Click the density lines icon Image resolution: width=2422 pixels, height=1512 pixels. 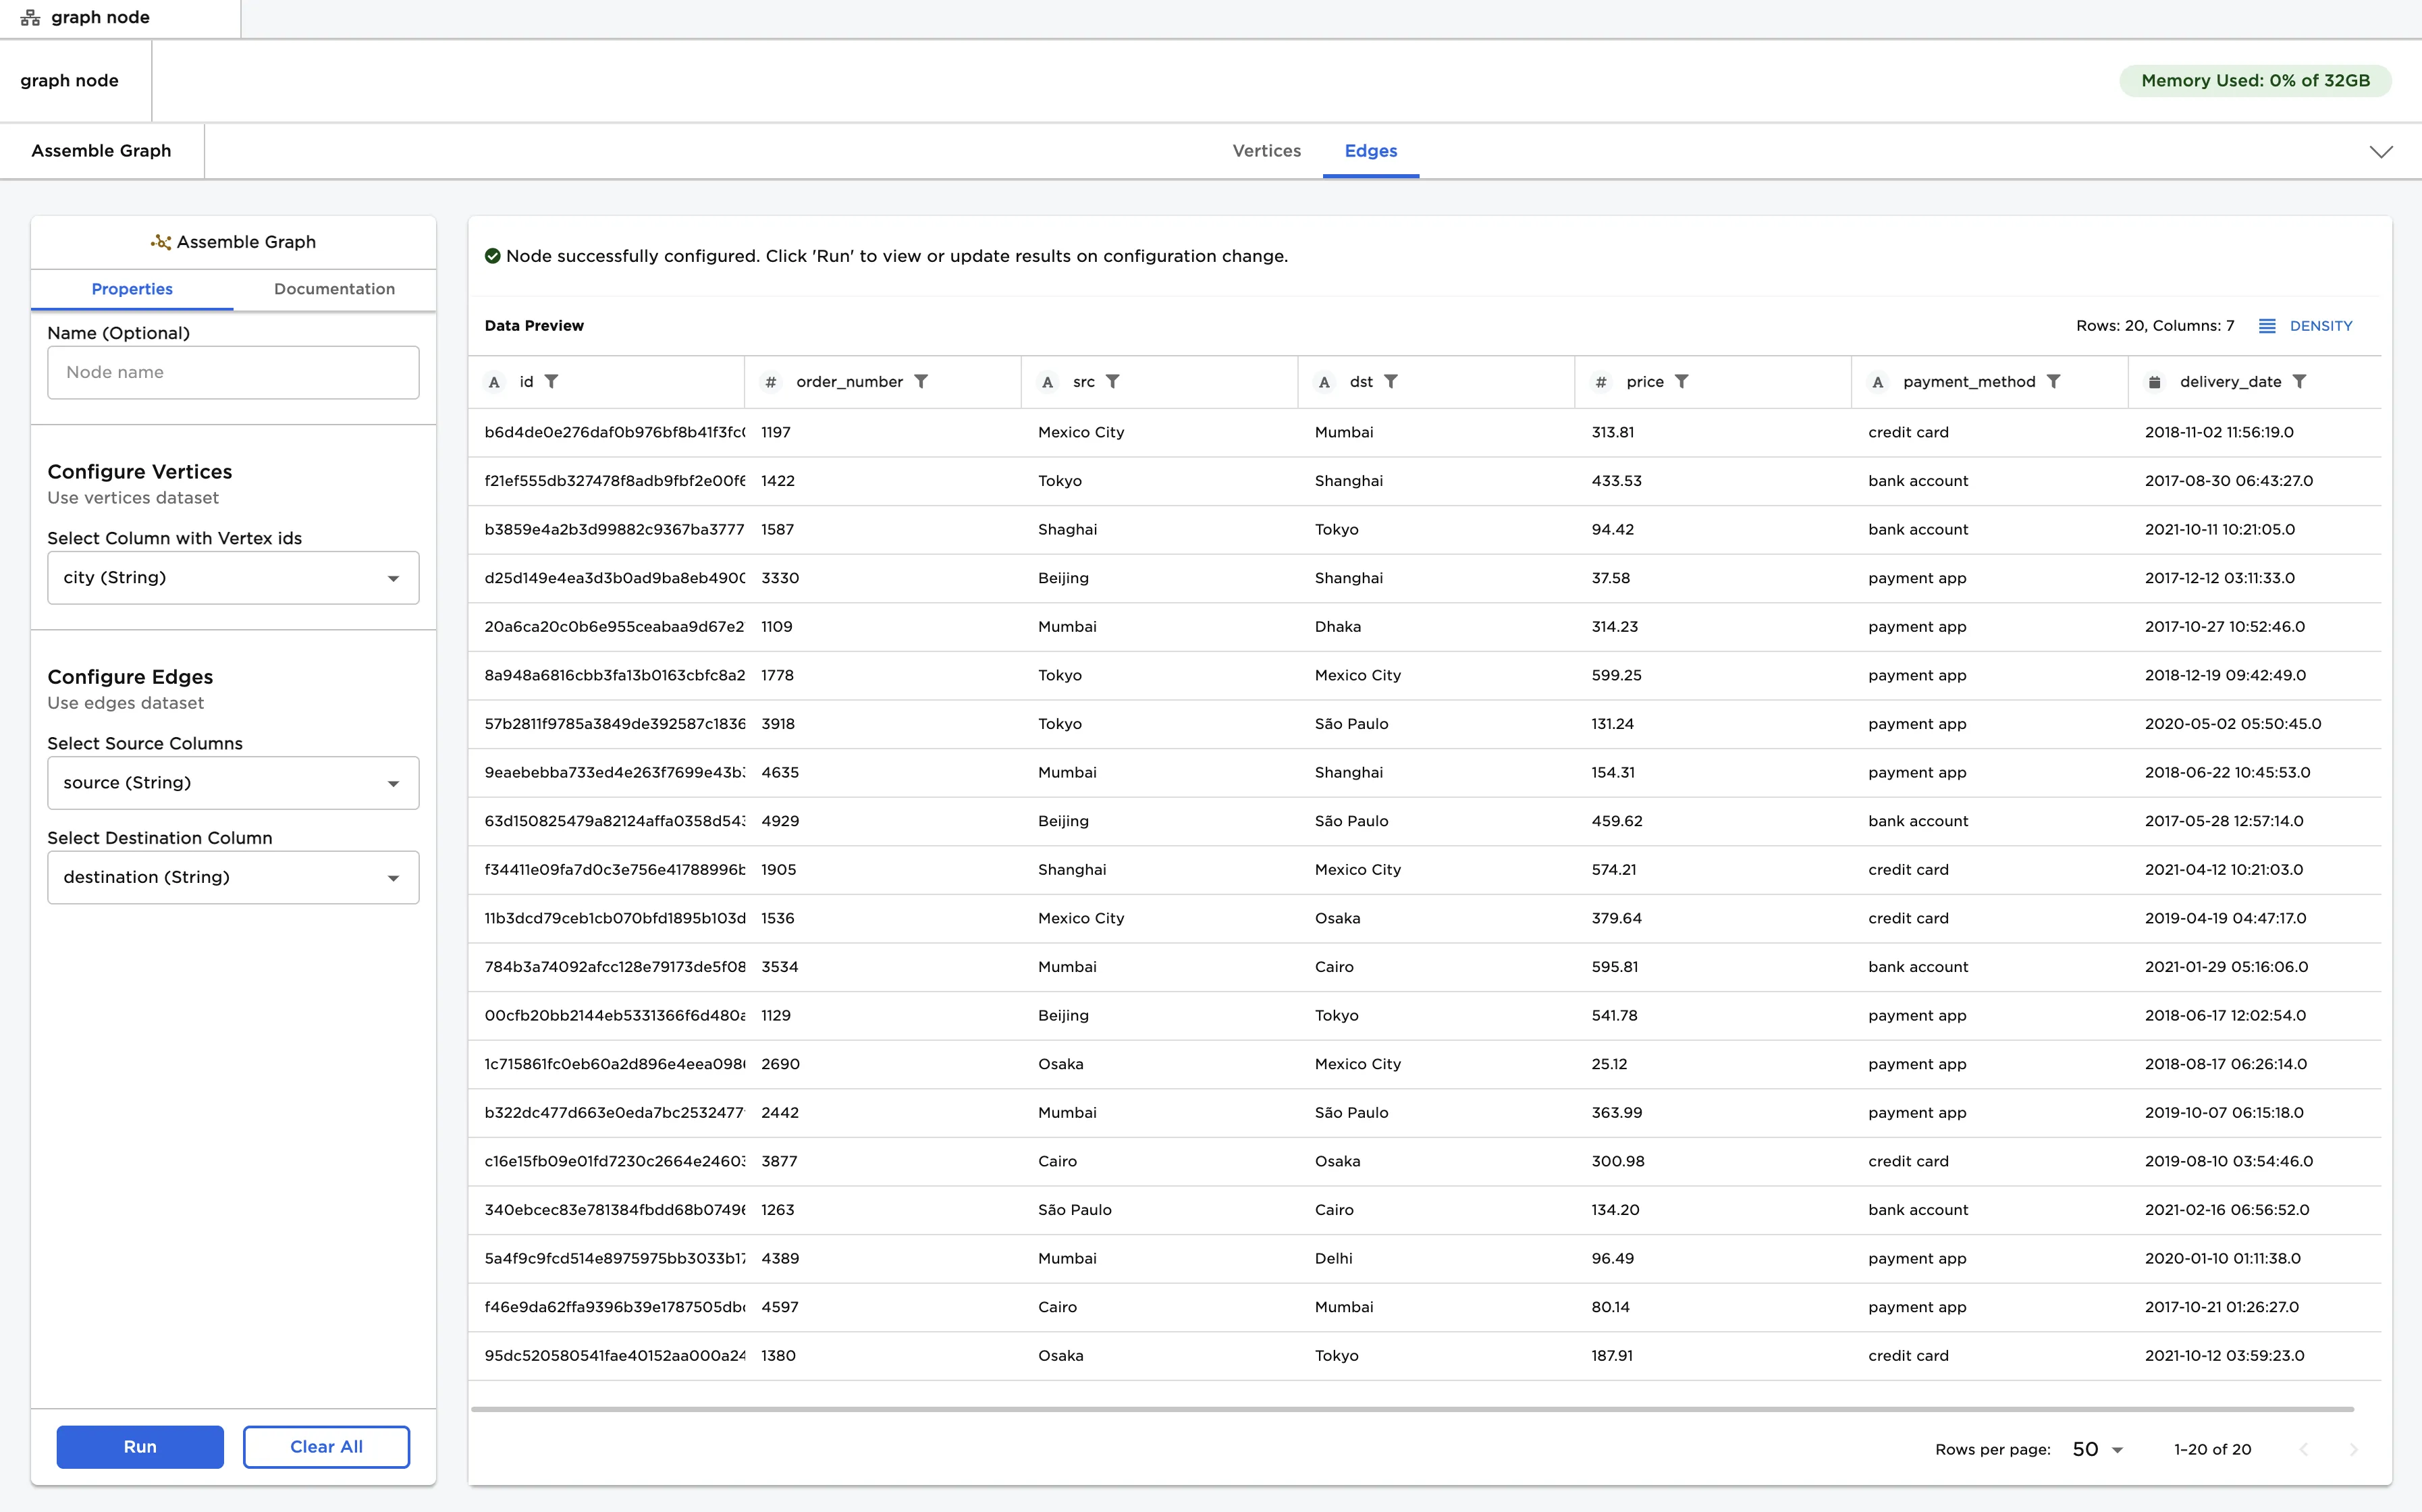point(2267,326)
